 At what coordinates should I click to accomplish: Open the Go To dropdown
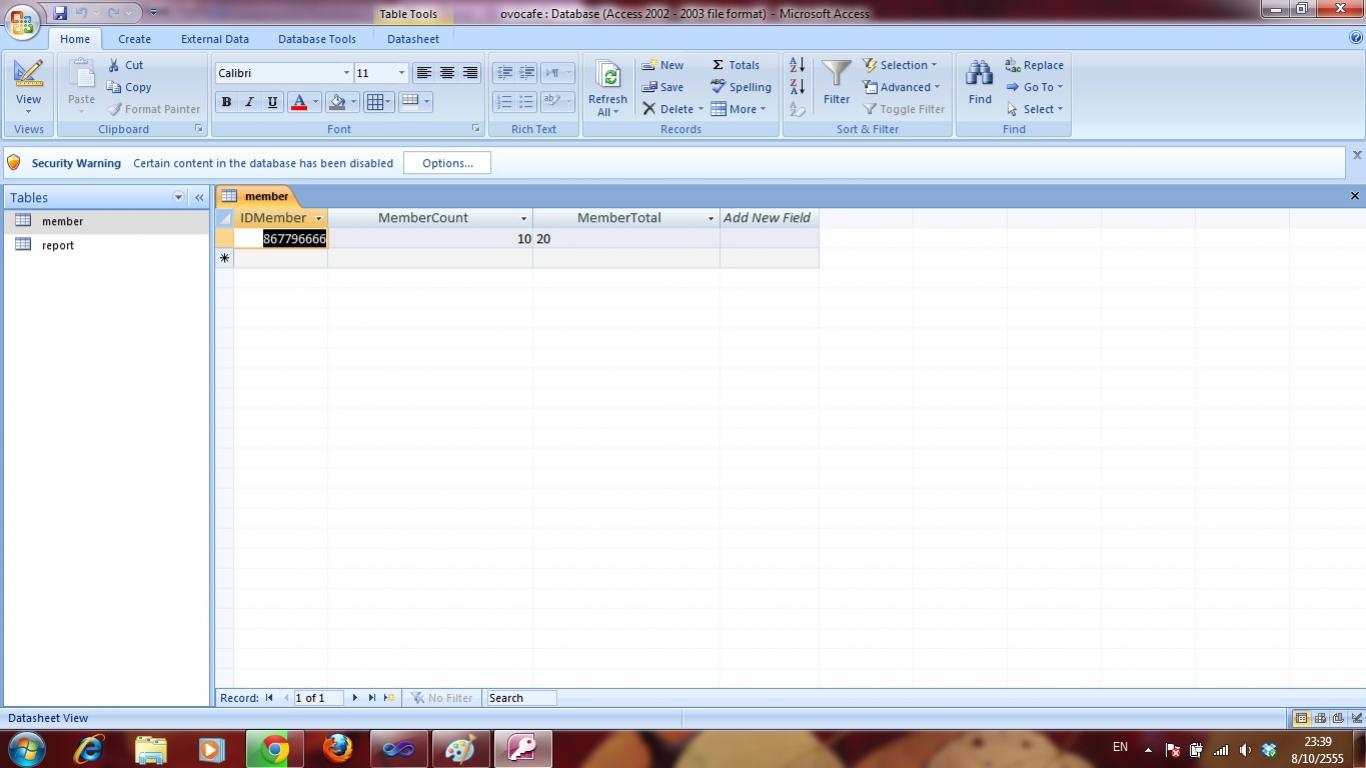point(1034,87)
